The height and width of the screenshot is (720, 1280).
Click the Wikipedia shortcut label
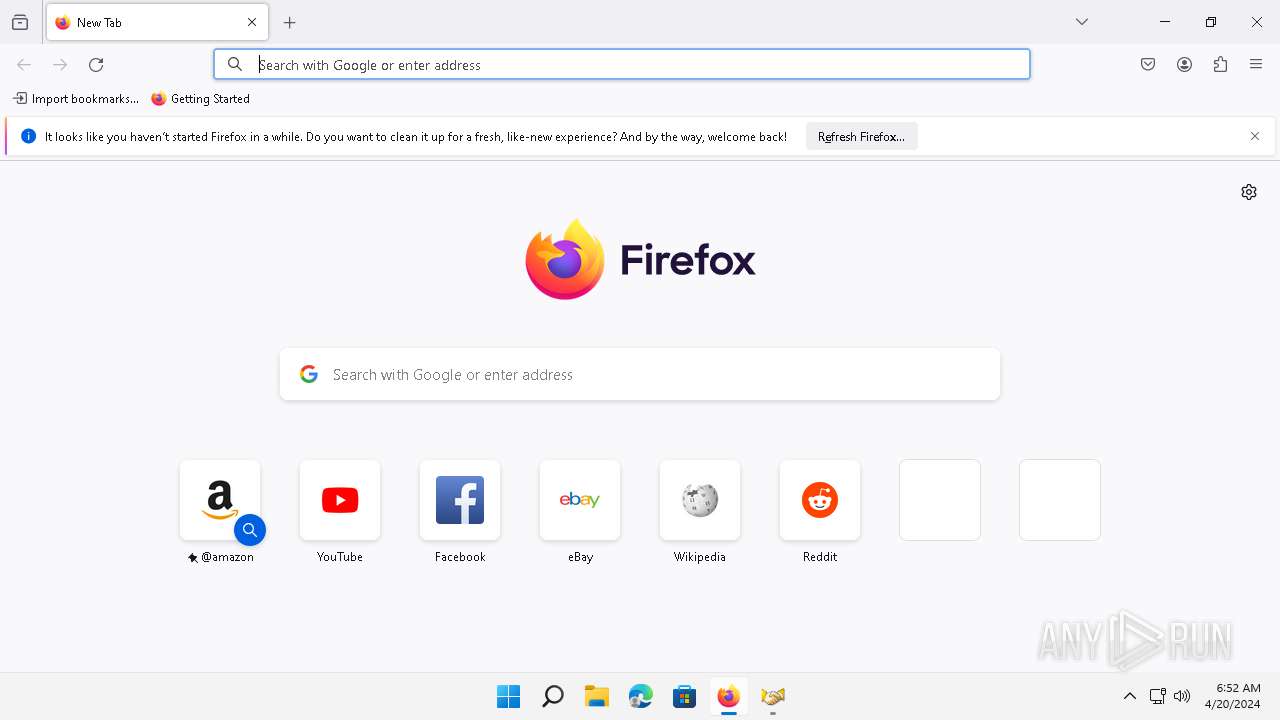point(700,557)
